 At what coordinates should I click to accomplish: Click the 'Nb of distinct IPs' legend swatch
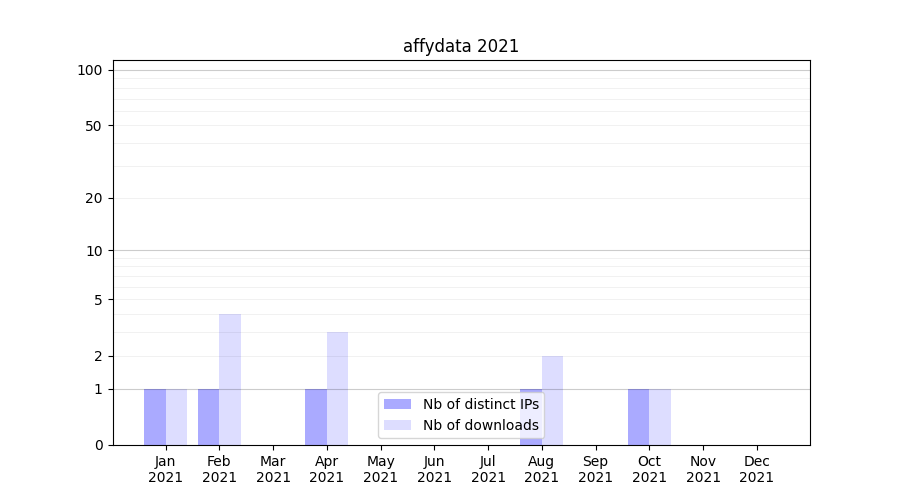coord(397,404)
